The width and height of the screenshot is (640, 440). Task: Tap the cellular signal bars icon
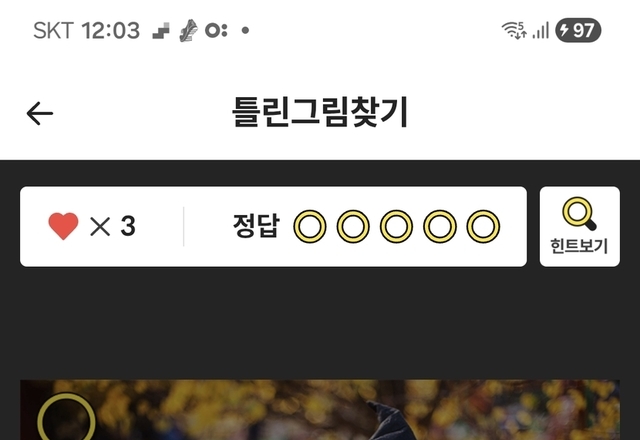[x=540, y=31]
